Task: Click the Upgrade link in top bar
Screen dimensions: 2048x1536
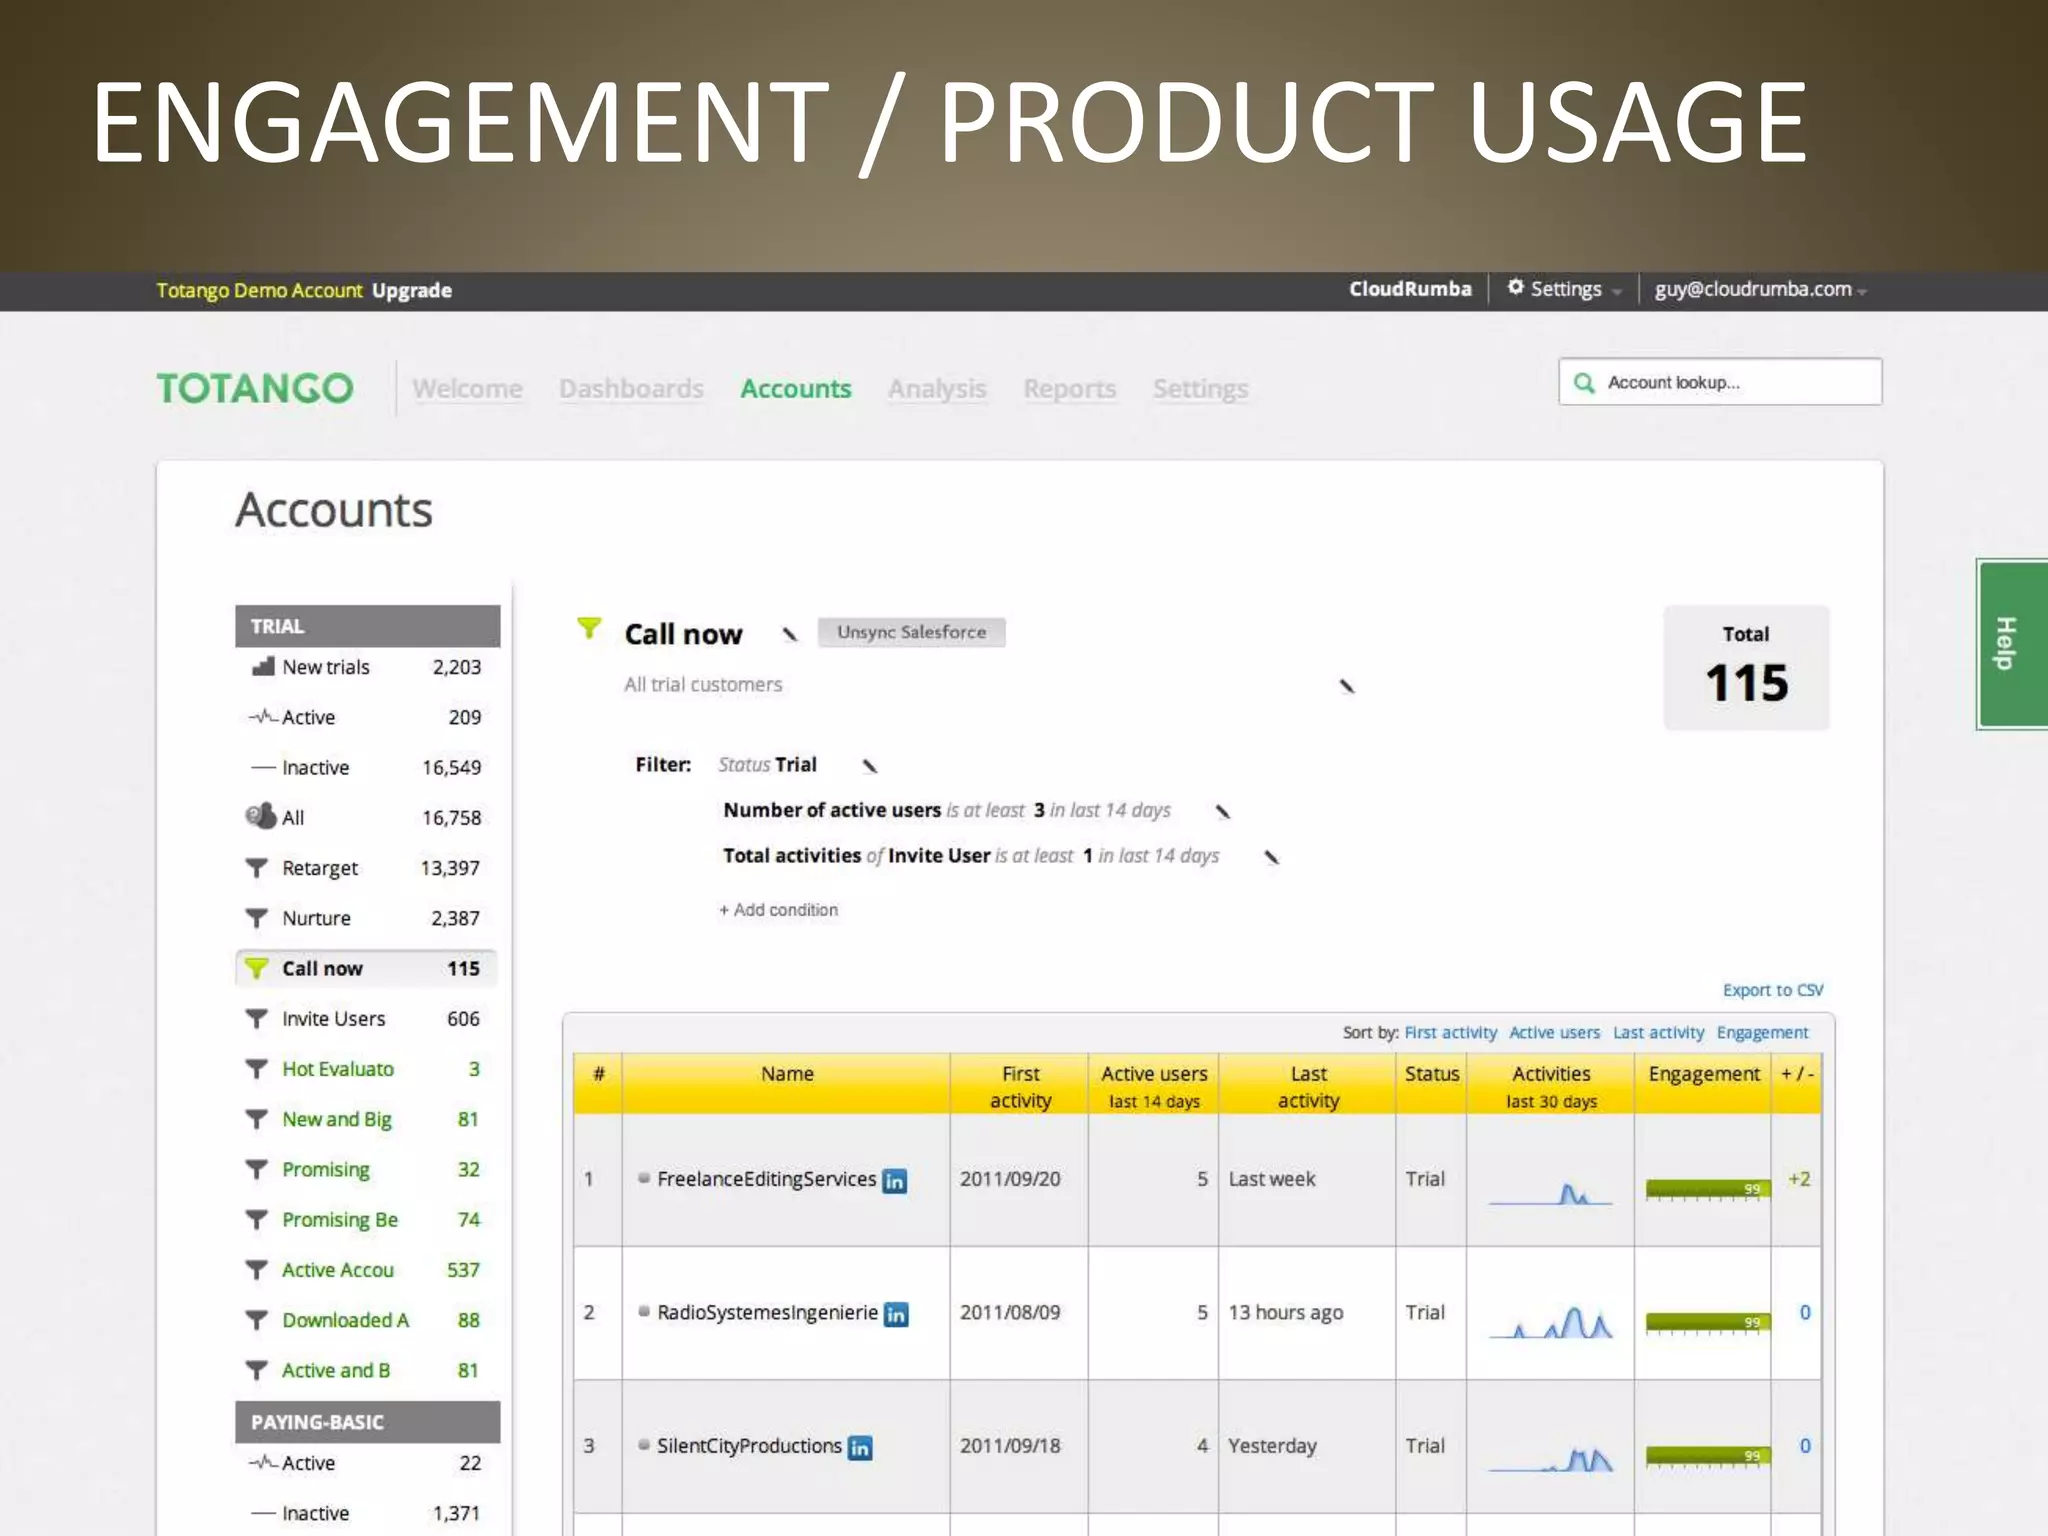Action: pyautogui.click(x=412, y=290)
